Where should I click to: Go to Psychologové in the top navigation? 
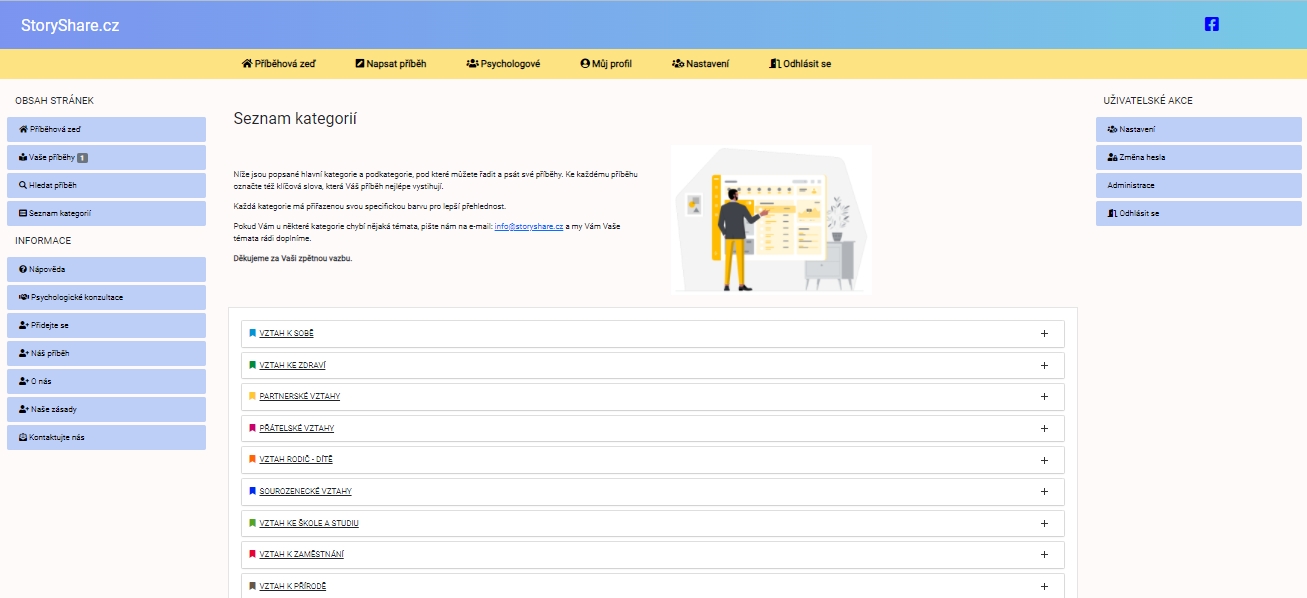(503, 64)
